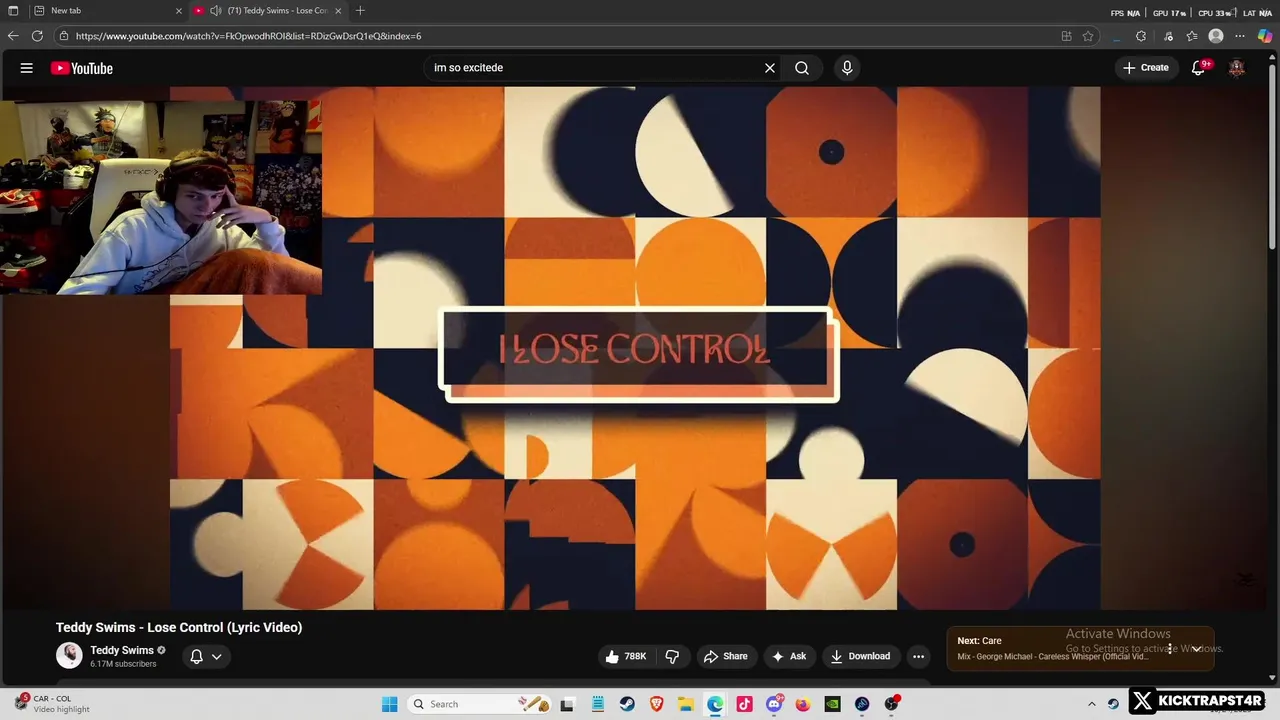Reload the YouTube page
This screenshot has width=1280, height=720.
pos(37,36)
